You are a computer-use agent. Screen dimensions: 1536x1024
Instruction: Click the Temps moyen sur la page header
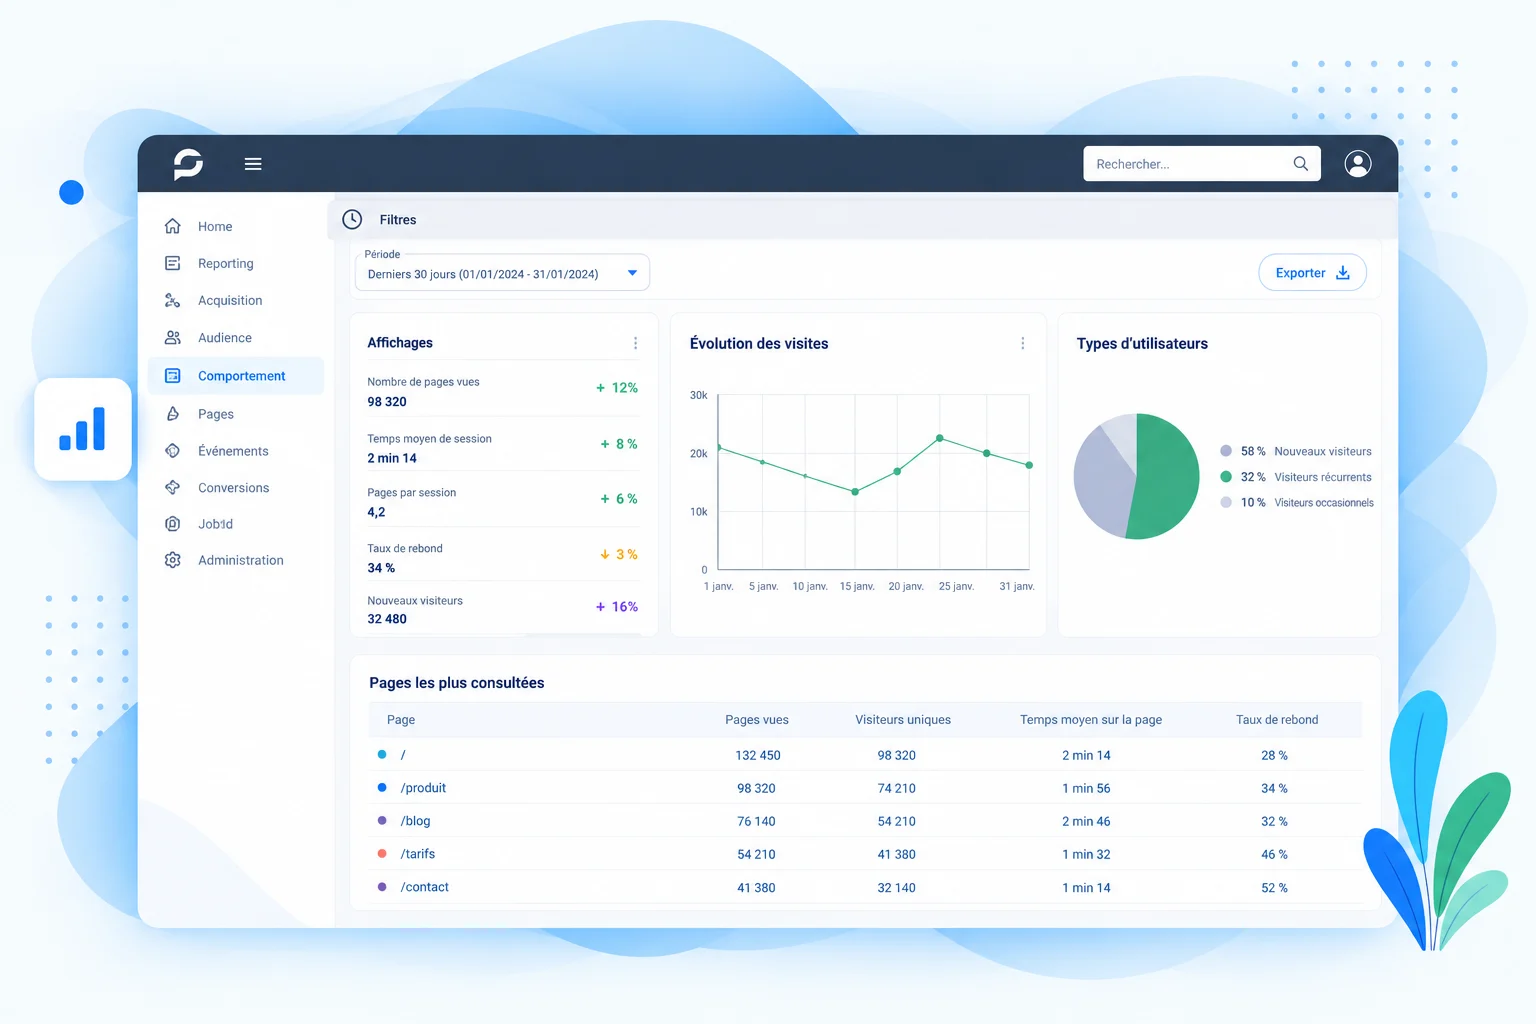1091,720
